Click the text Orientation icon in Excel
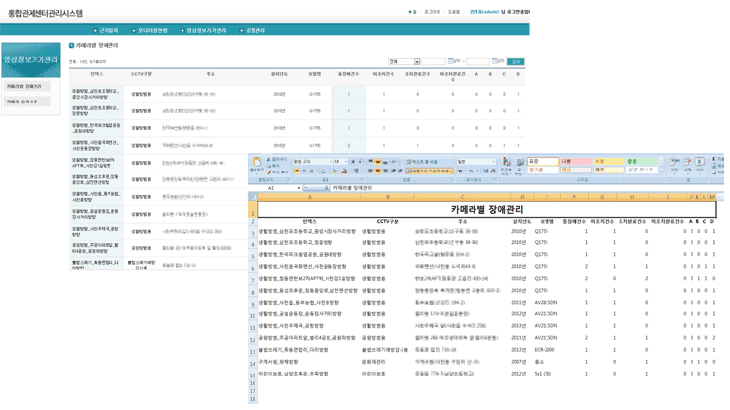The image size is (730, 410). click(x=394, y=161)
